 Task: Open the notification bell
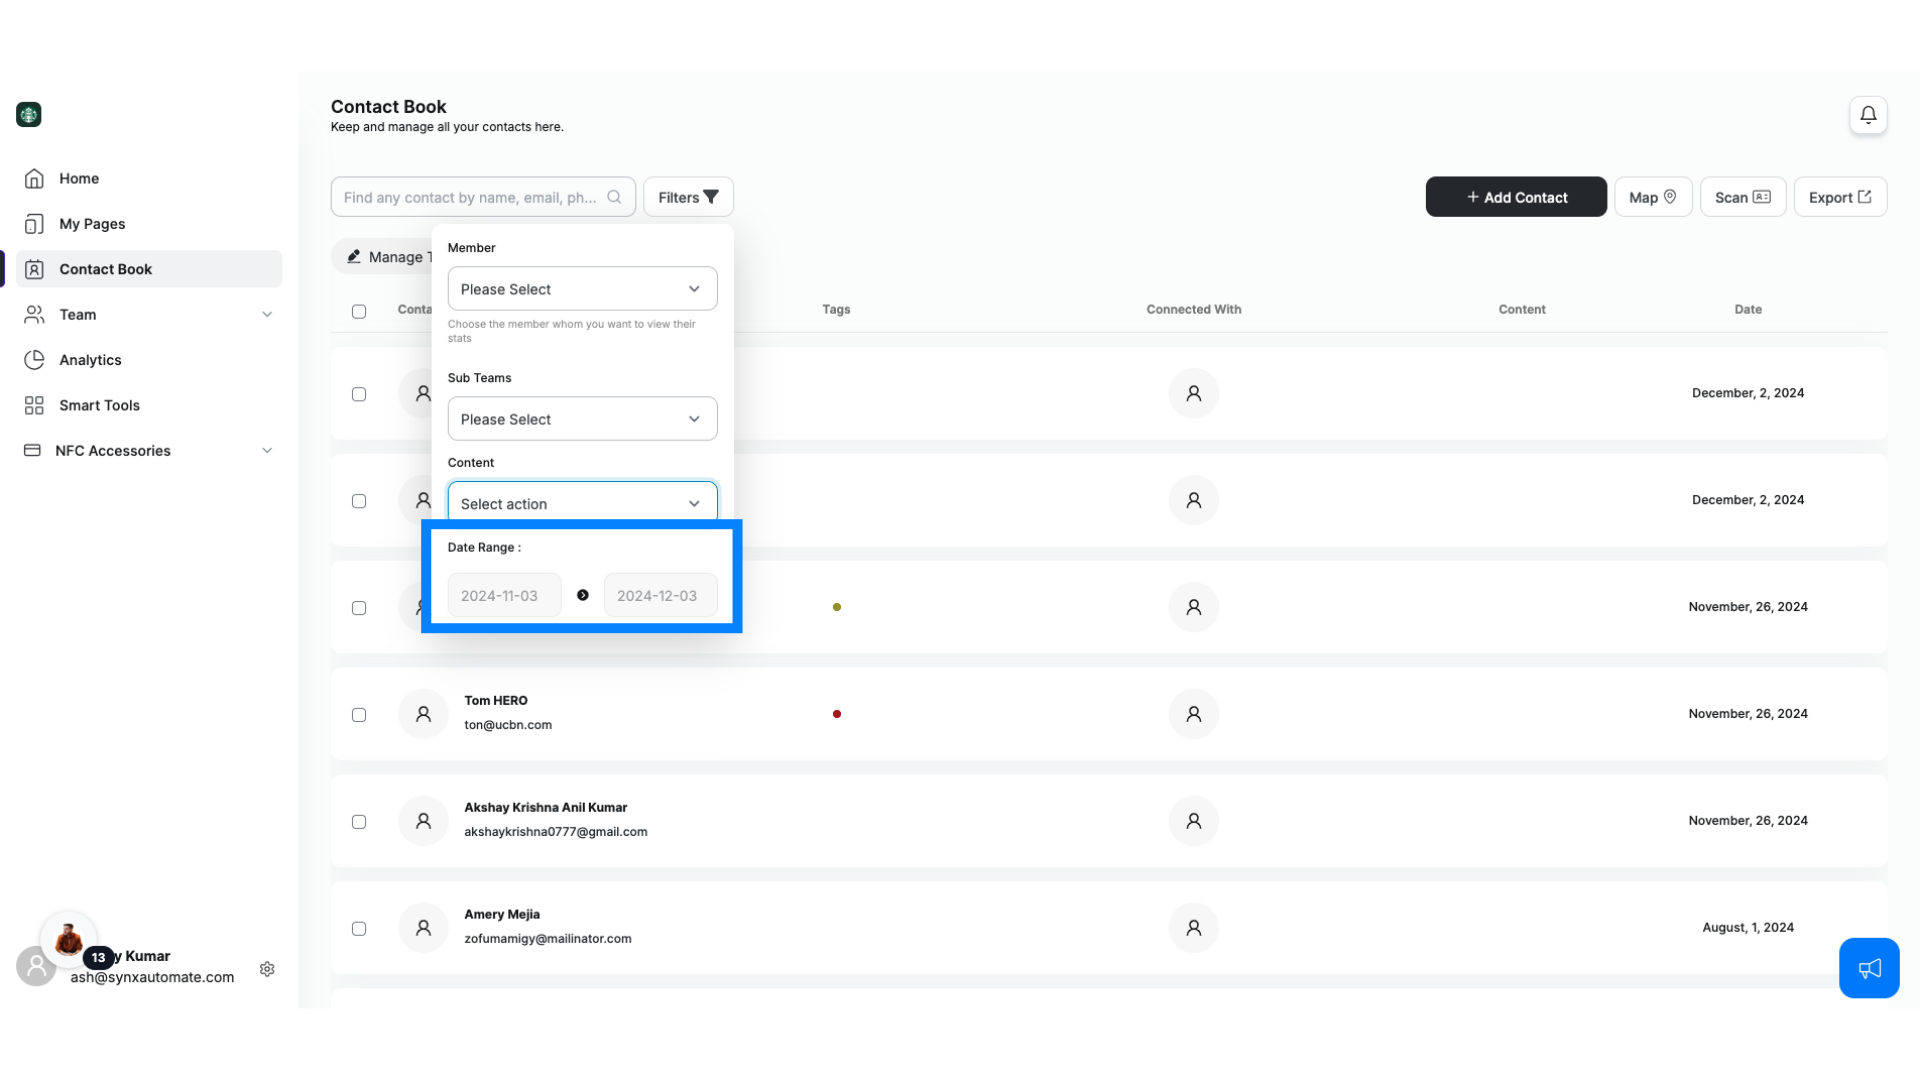click(1868, 115)
